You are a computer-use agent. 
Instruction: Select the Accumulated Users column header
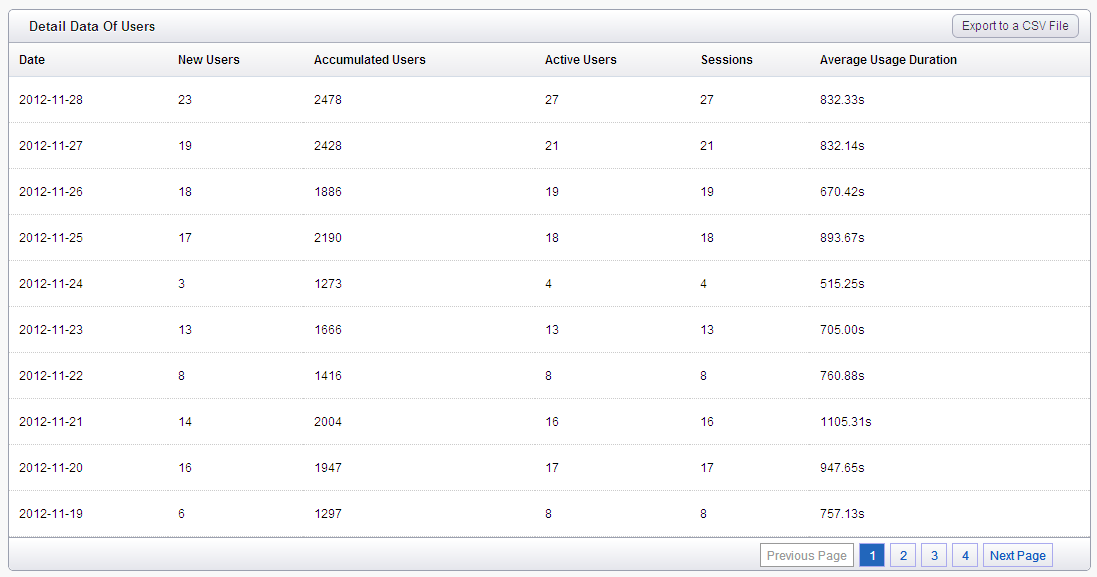tap(369, 60)
